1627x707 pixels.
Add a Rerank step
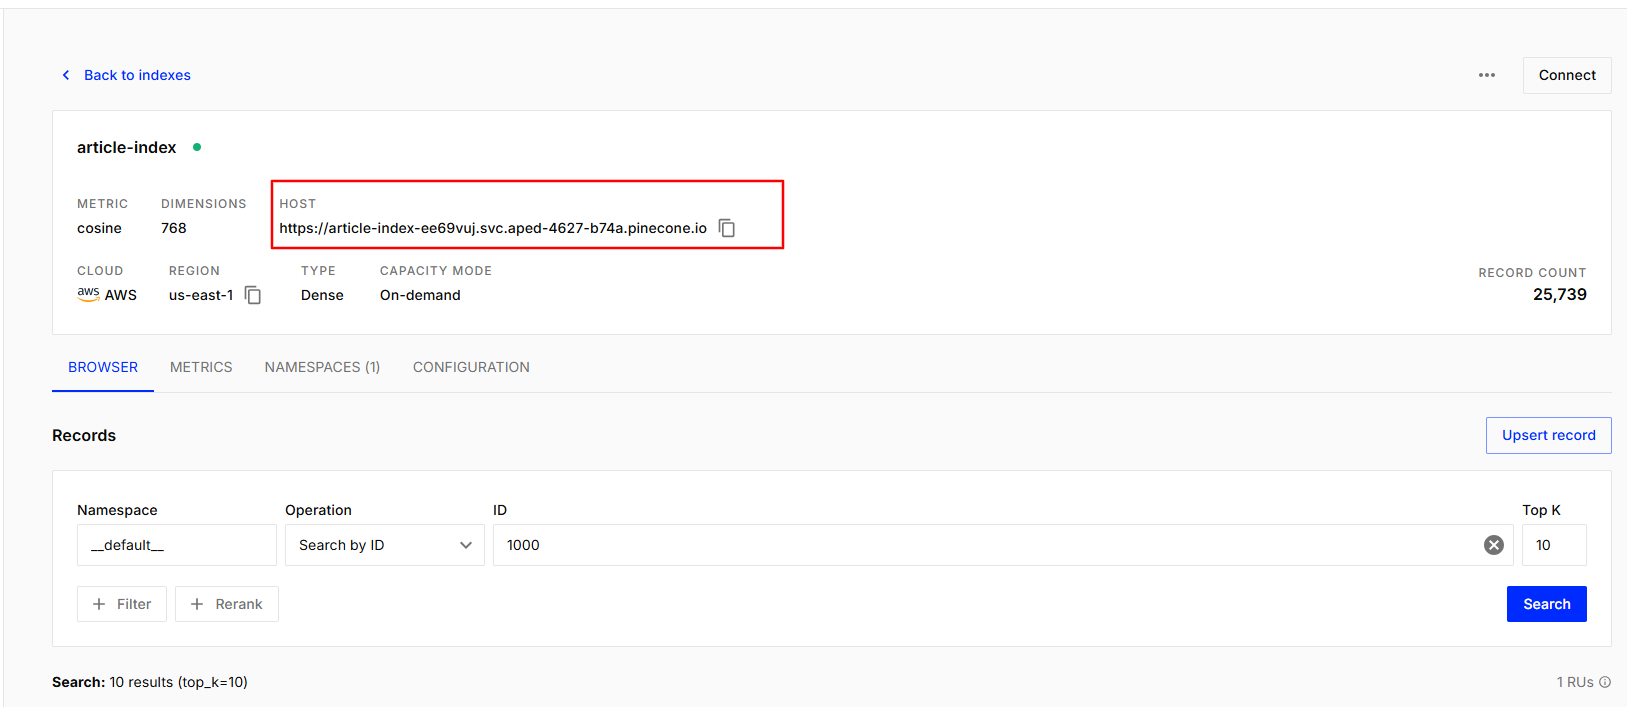(227, 604)
